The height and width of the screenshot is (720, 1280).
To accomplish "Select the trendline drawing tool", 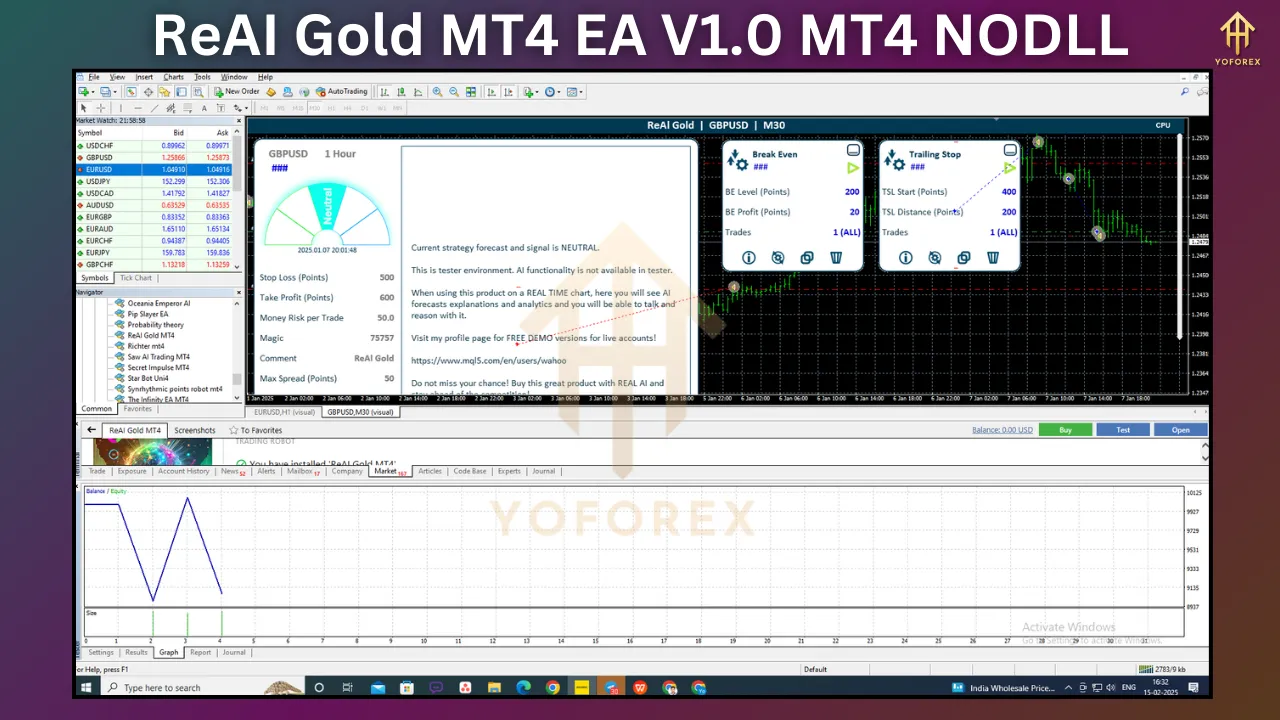I will (155, 108).
